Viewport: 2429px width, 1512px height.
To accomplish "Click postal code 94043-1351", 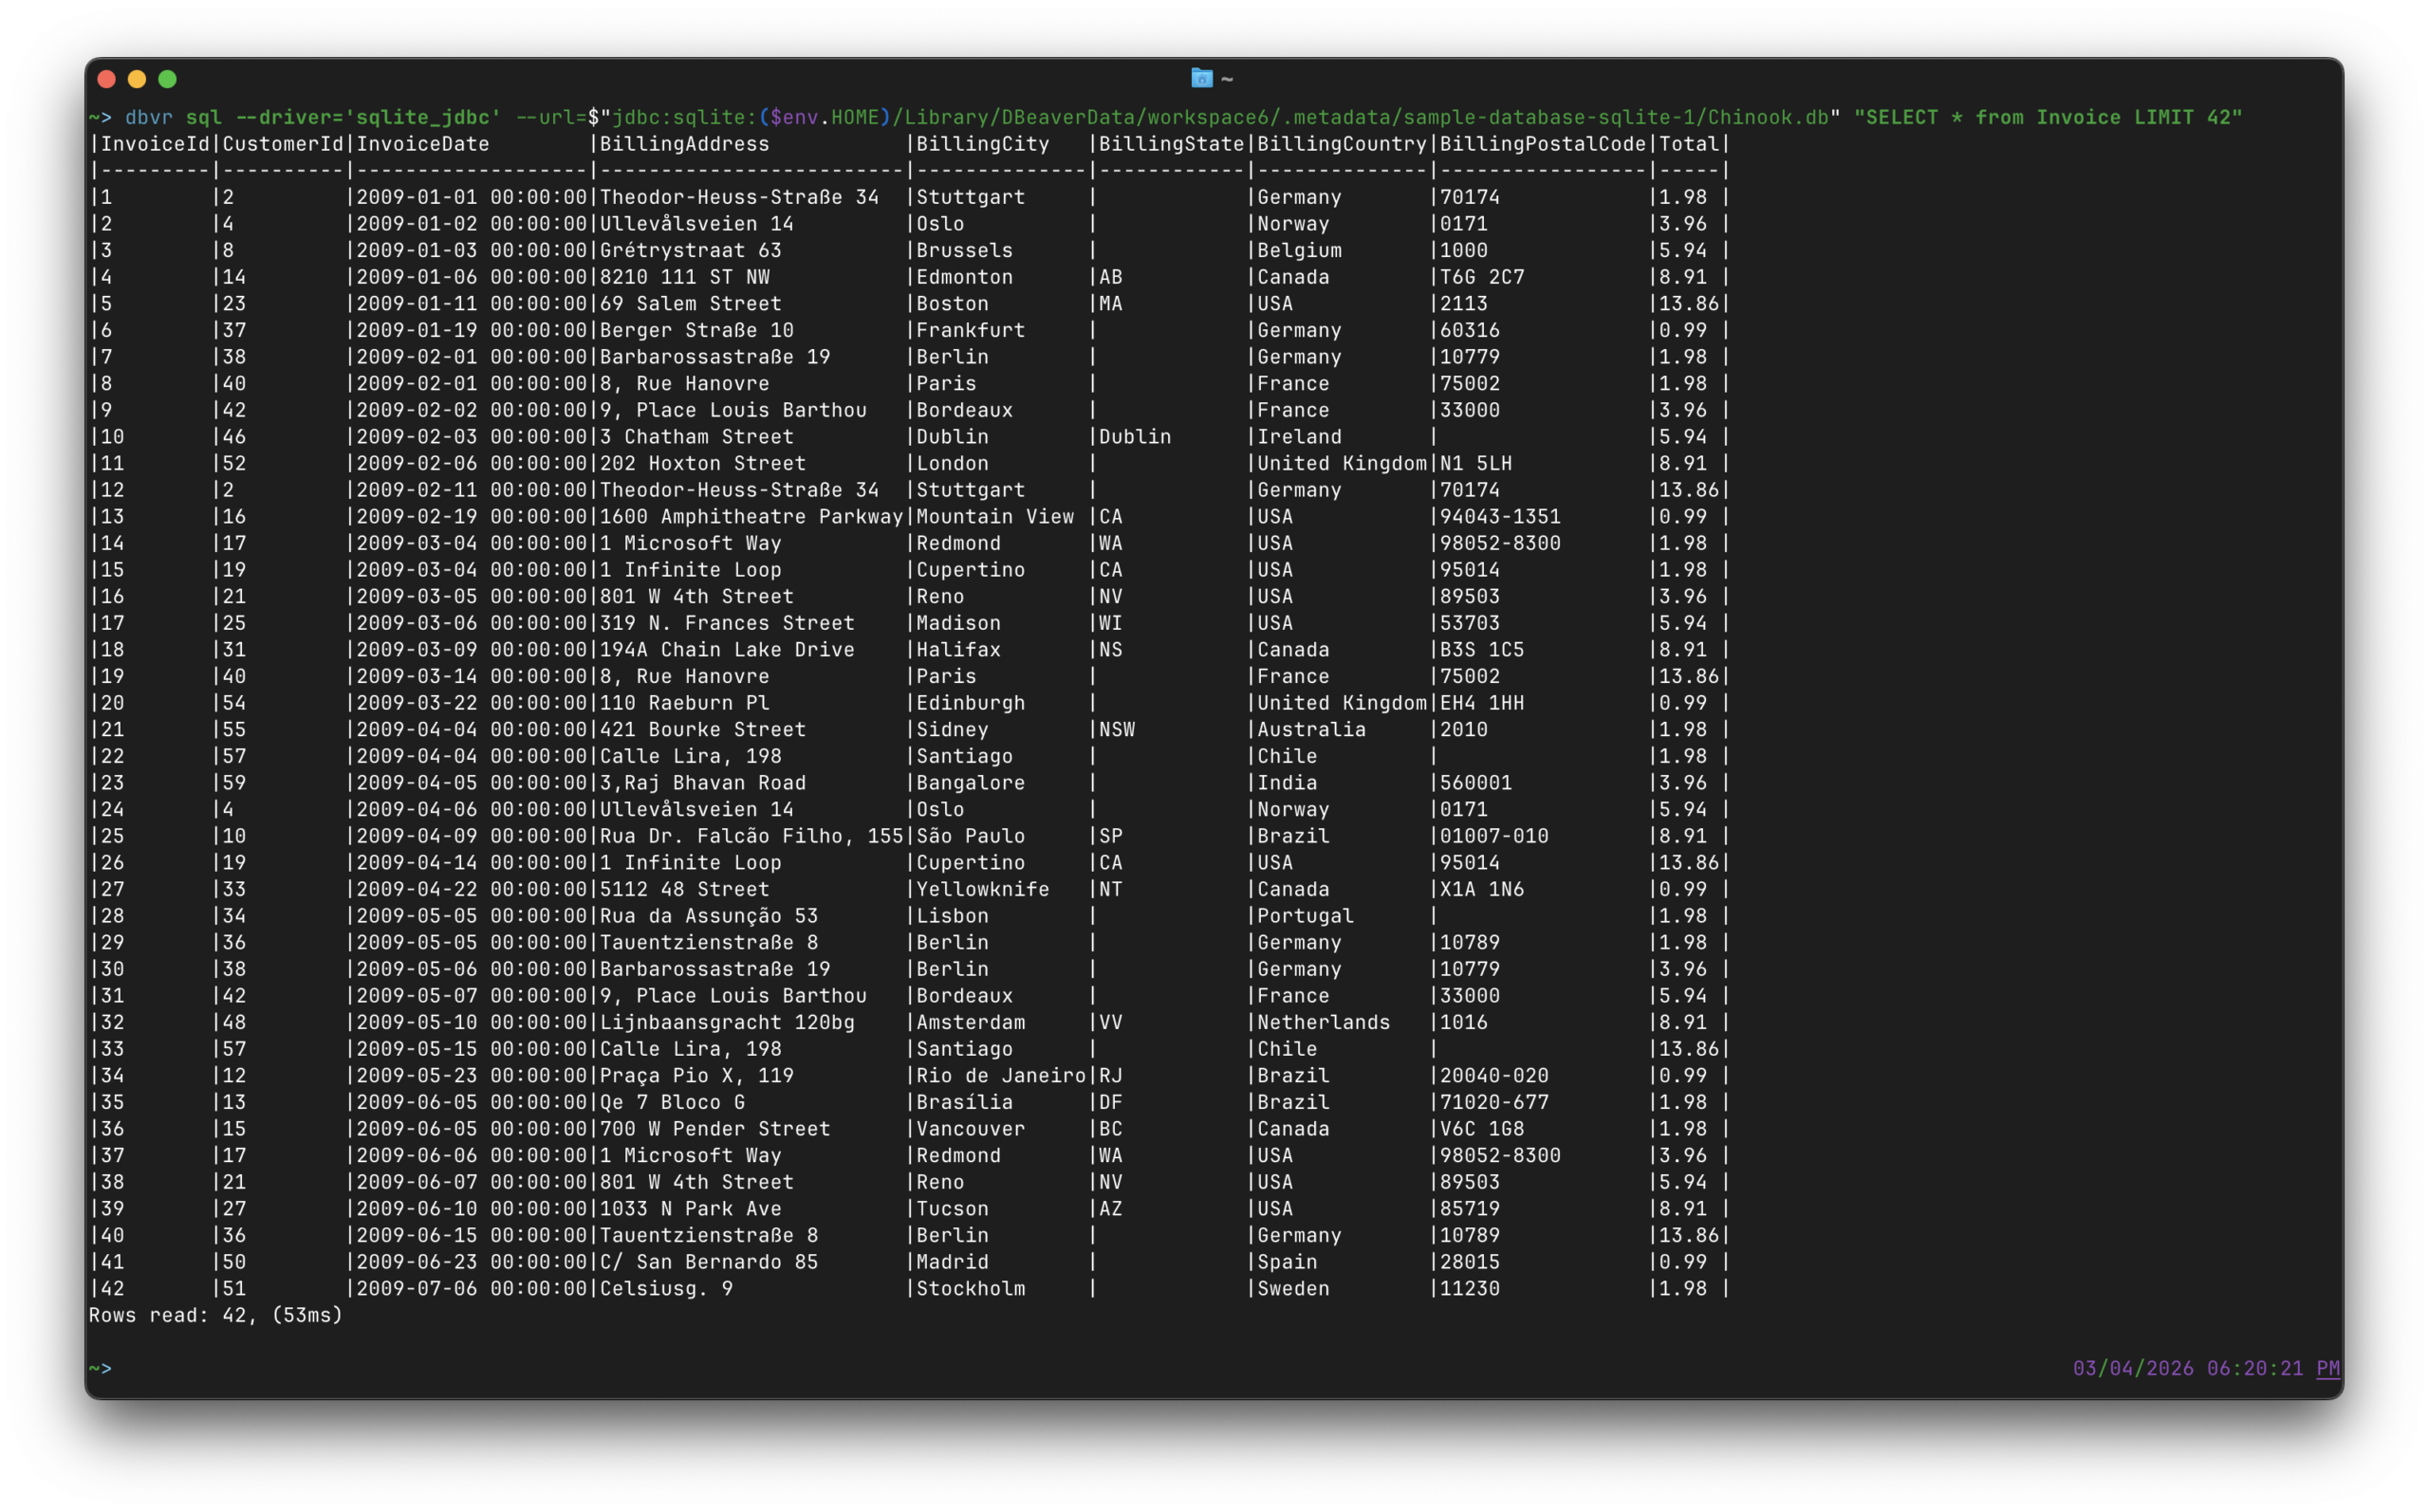I will tap(1499, 517).
